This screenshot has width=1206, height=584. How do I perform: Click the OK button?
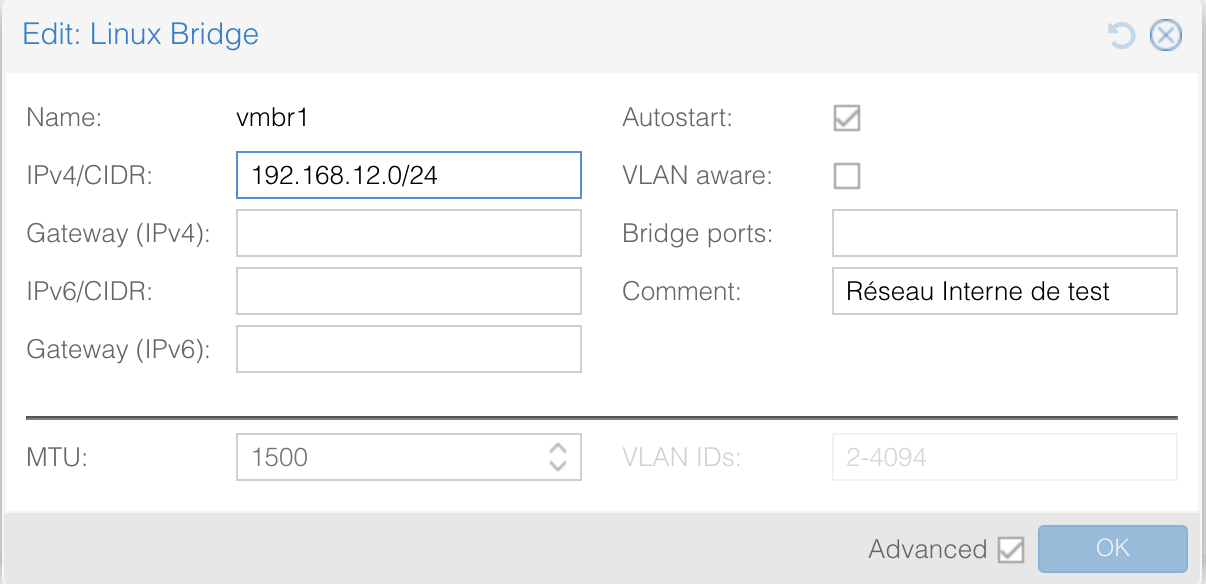tap(1112, 548)
